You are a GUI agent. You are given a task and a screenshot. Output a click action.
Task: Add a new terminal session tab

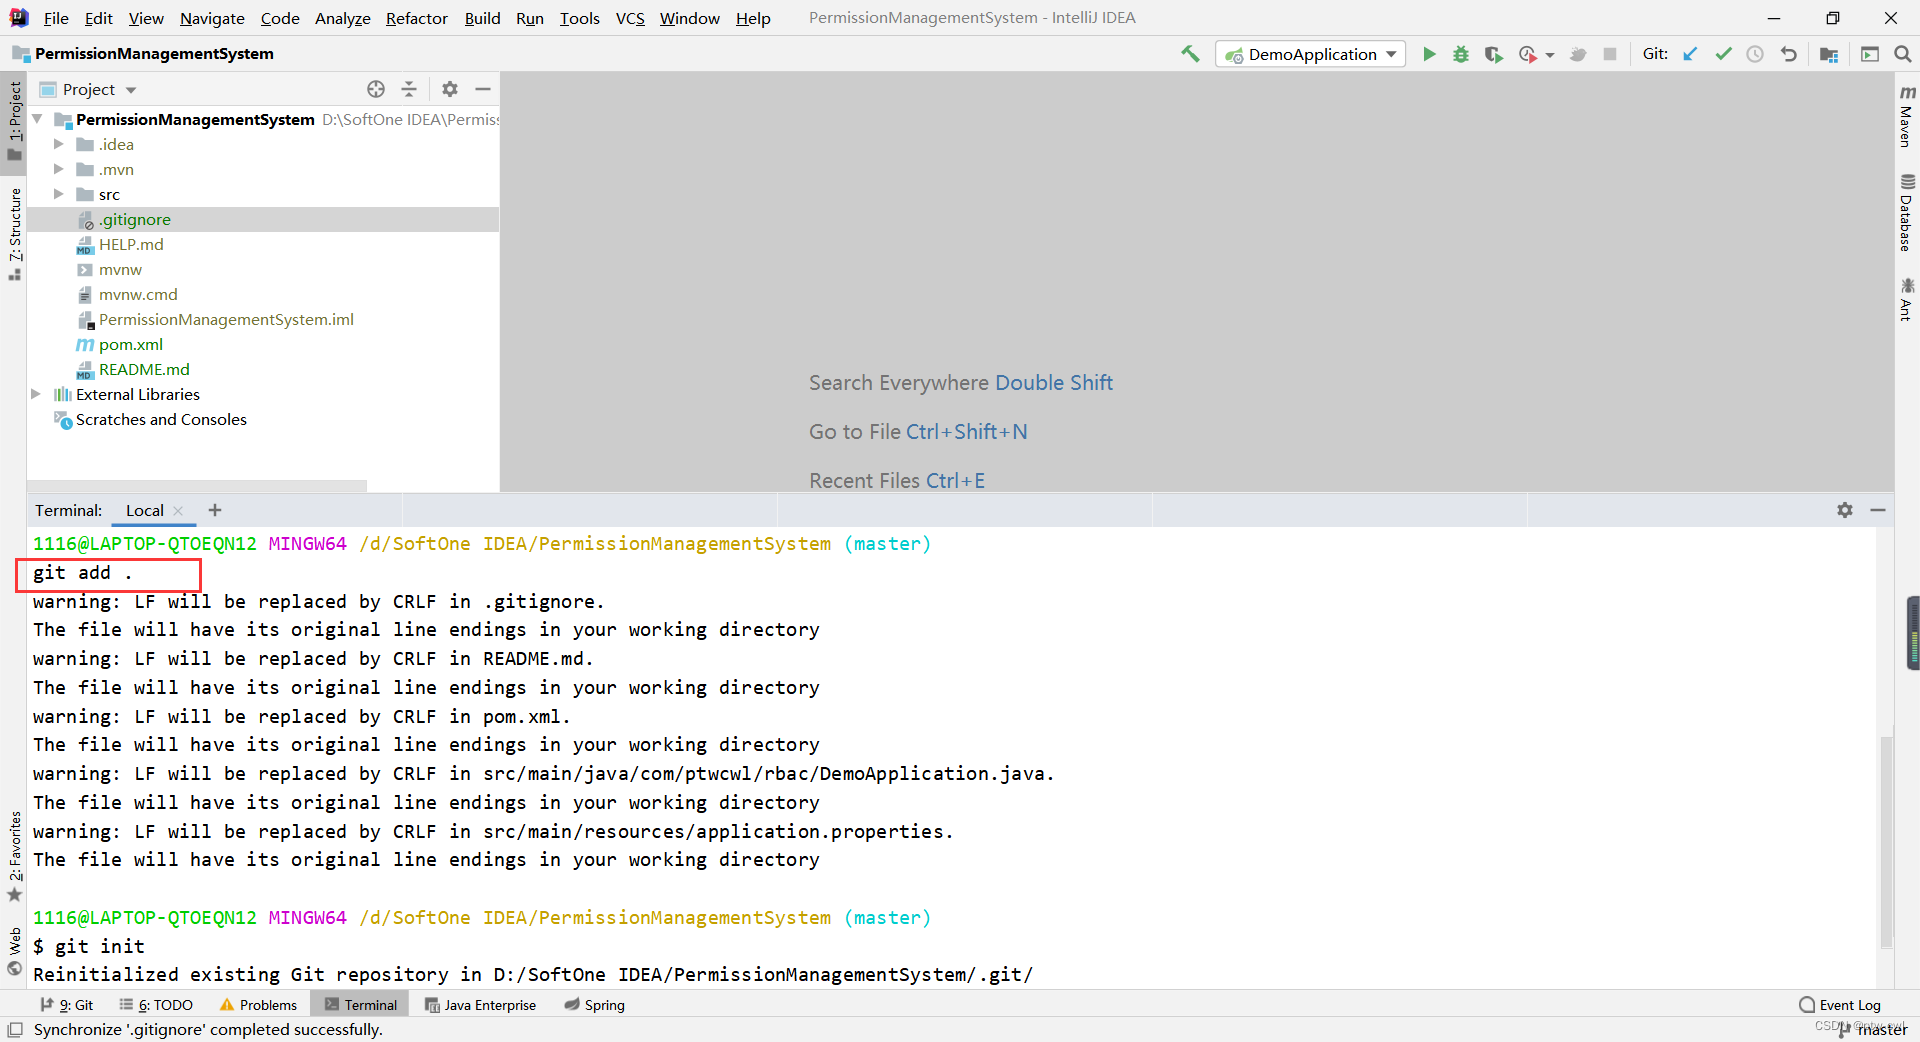(215, 510)
